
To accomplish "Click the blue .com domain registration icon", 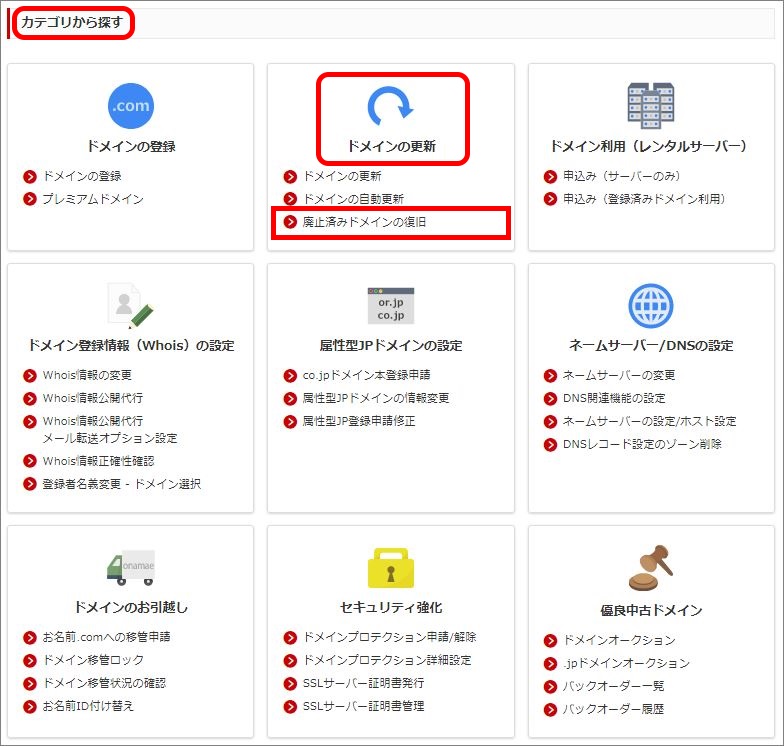I will [x=131, y=106].
